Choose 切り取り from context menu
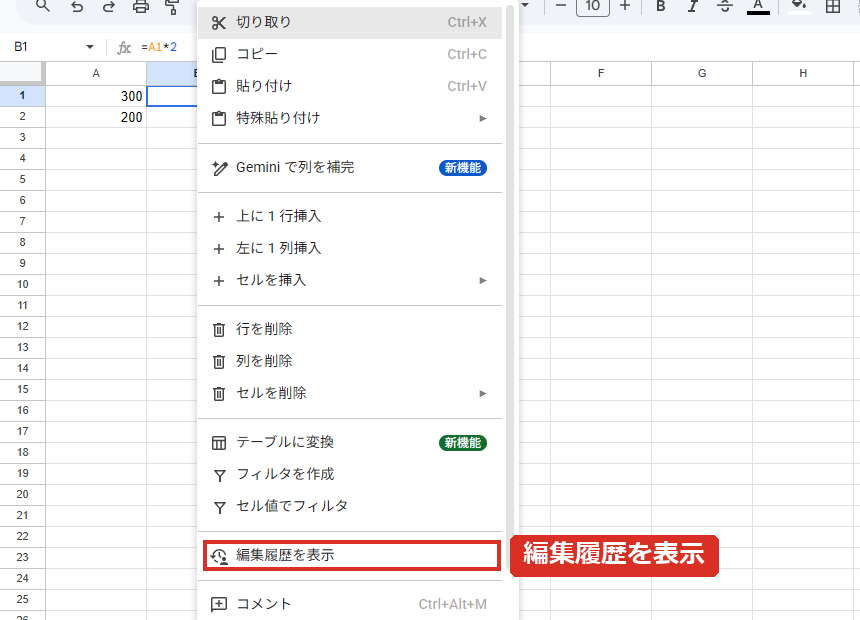860x620 pixels. (350, 22)
